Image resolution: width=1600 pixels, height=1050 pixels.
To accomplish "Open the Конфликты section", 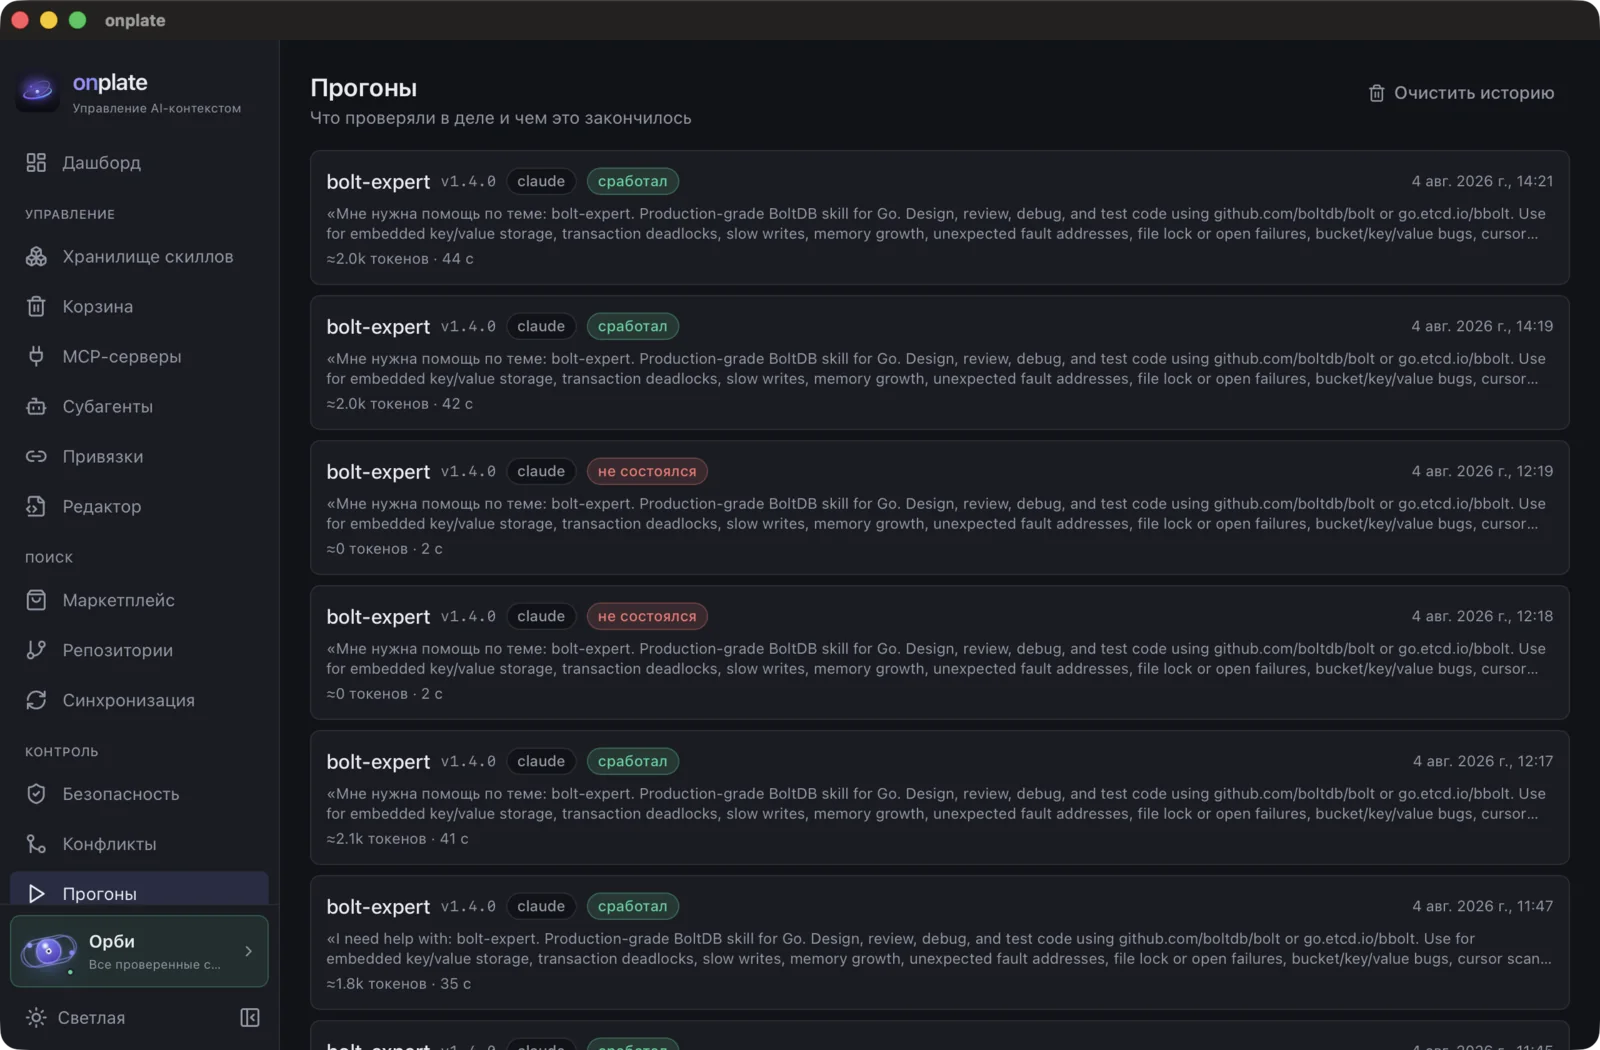I will (x=139, y=845).
